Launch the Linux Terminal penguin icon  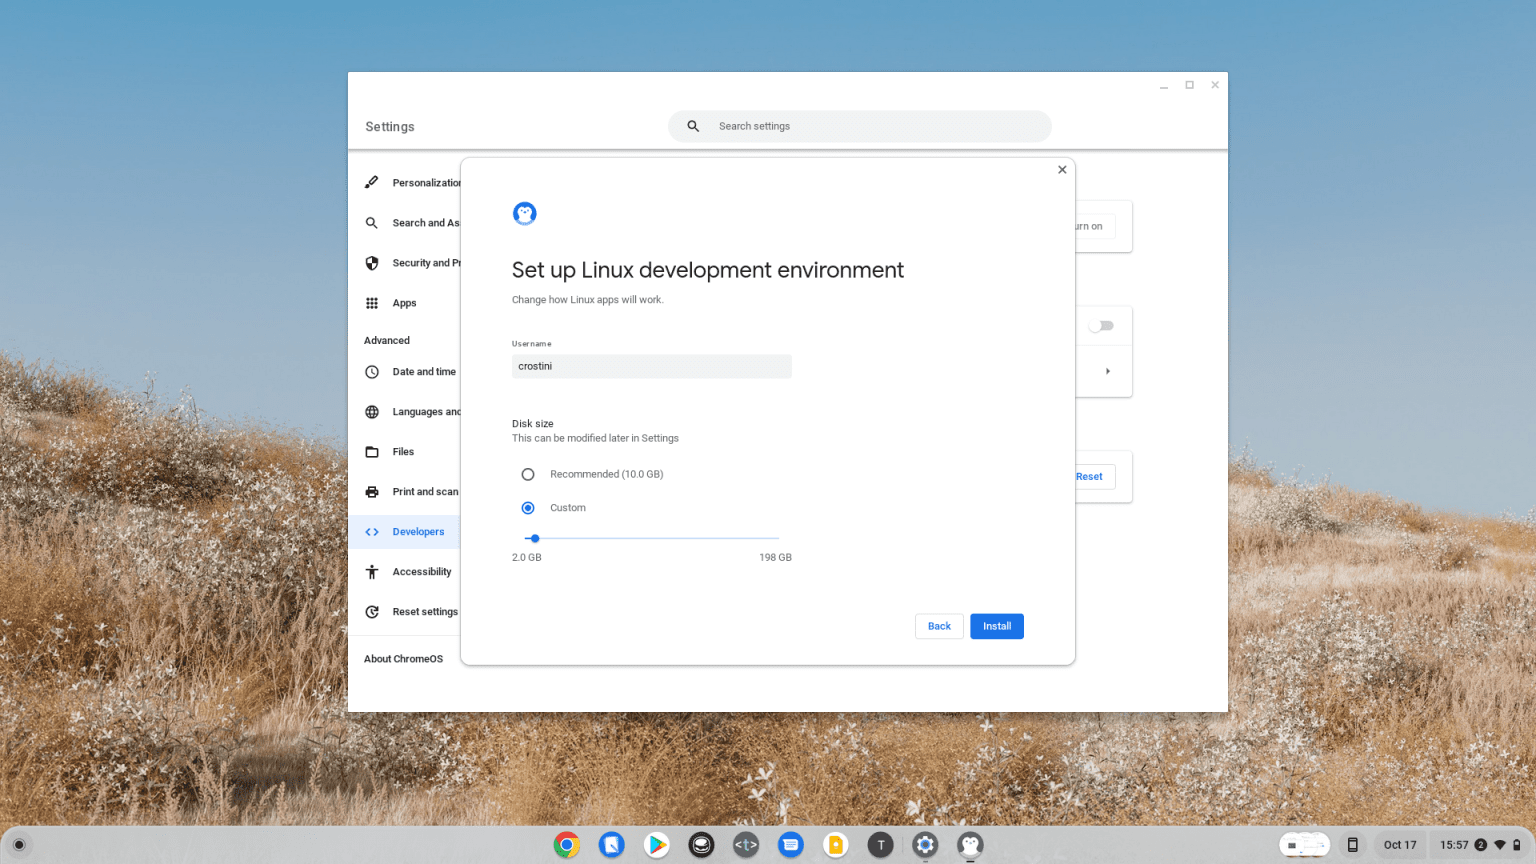click(970, 845)
